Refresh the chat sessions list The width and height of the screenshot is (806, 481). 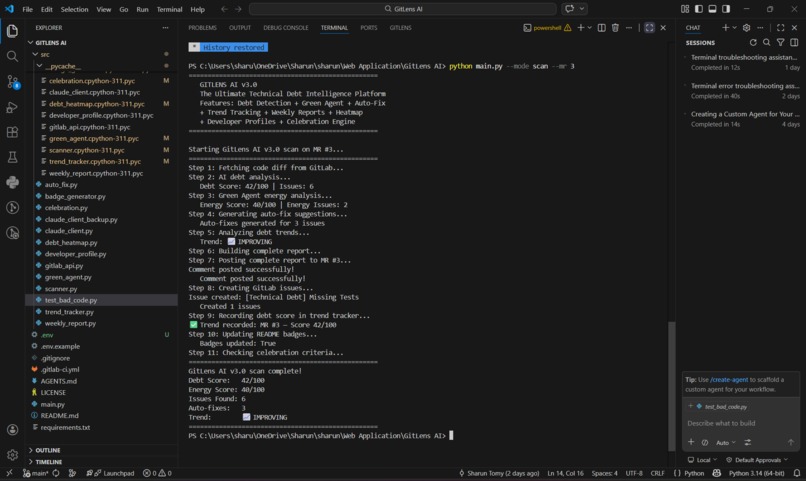point(753,43)
